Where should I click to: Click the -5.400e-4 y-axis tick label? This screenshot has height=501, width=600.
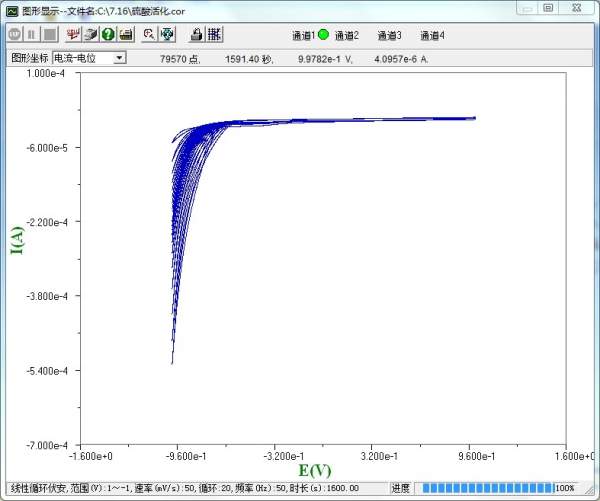[x=46, y=370]
